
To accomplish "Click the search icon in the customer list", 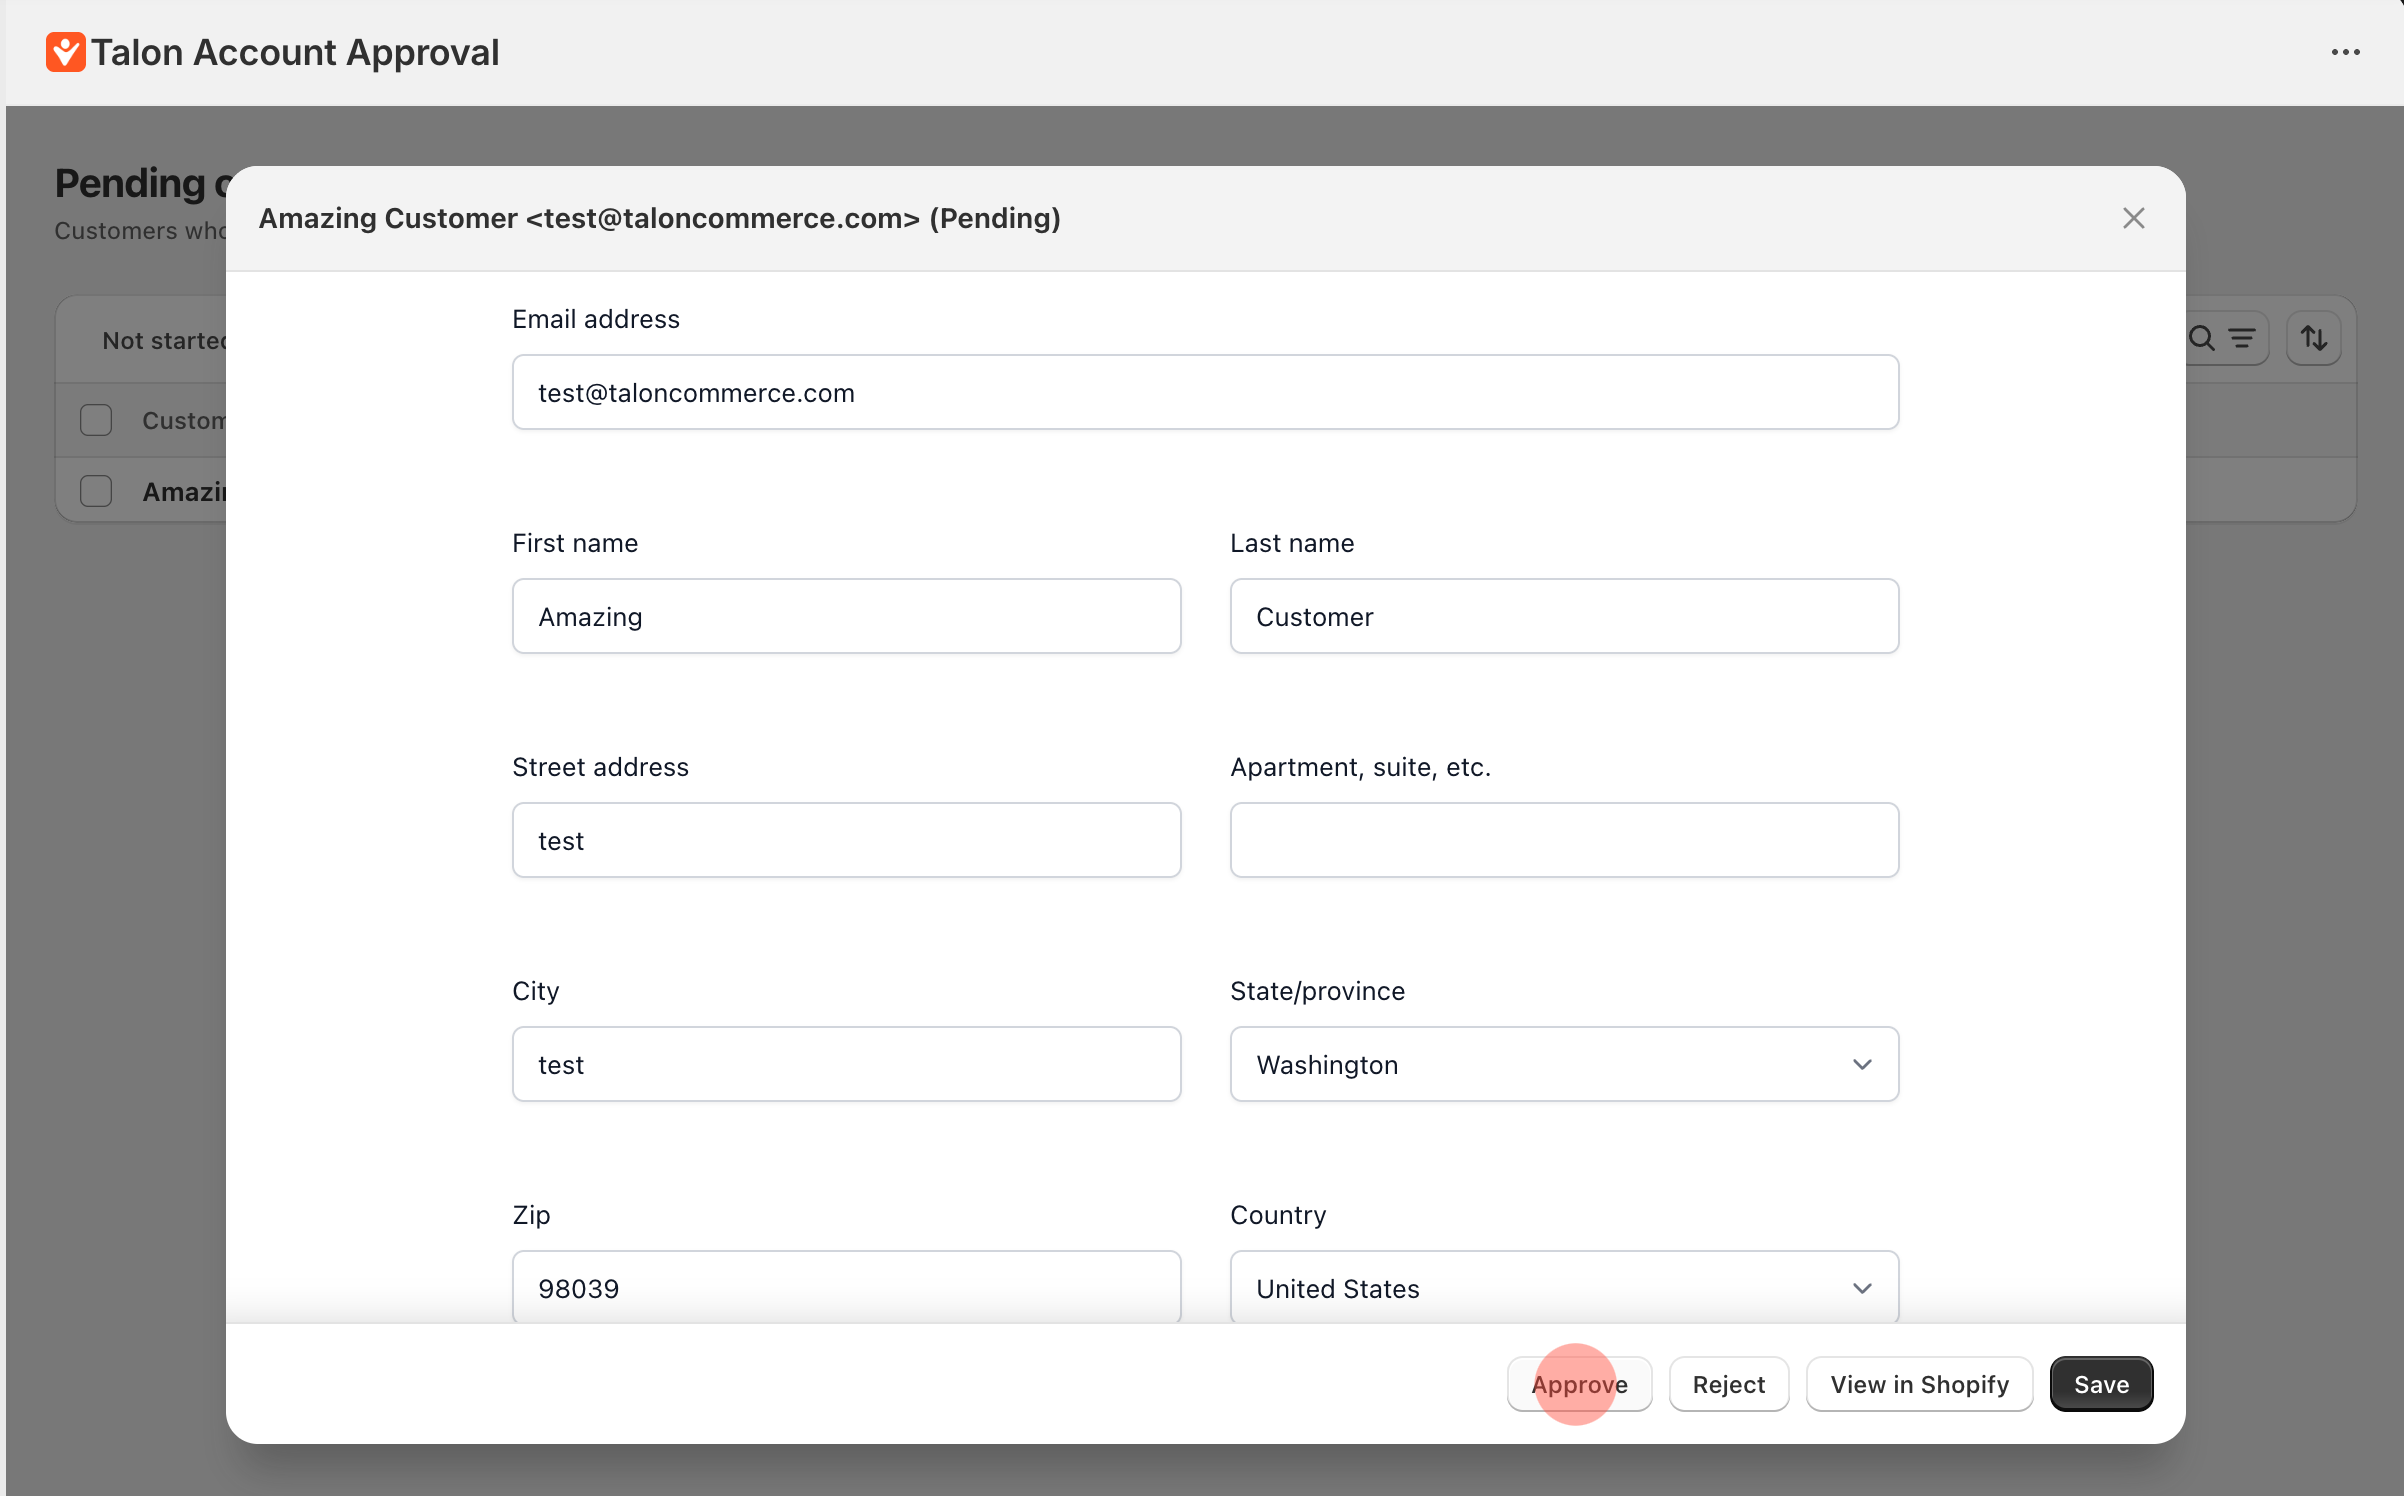I will click(x=2203, y=339).
